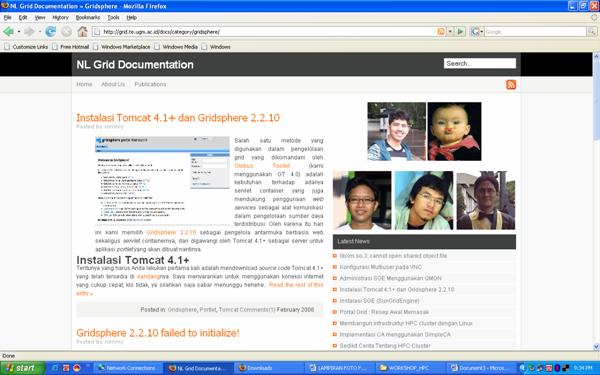Open the Bookmarks menu
Image resolution: width=600 pixels, height=375 pixels.
[x=88, y=18]
